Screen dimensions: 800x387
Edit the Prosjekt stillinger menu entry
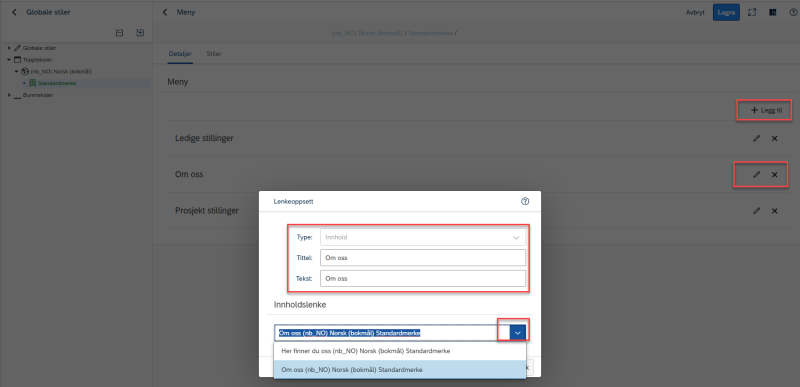[x=757, y=211]
